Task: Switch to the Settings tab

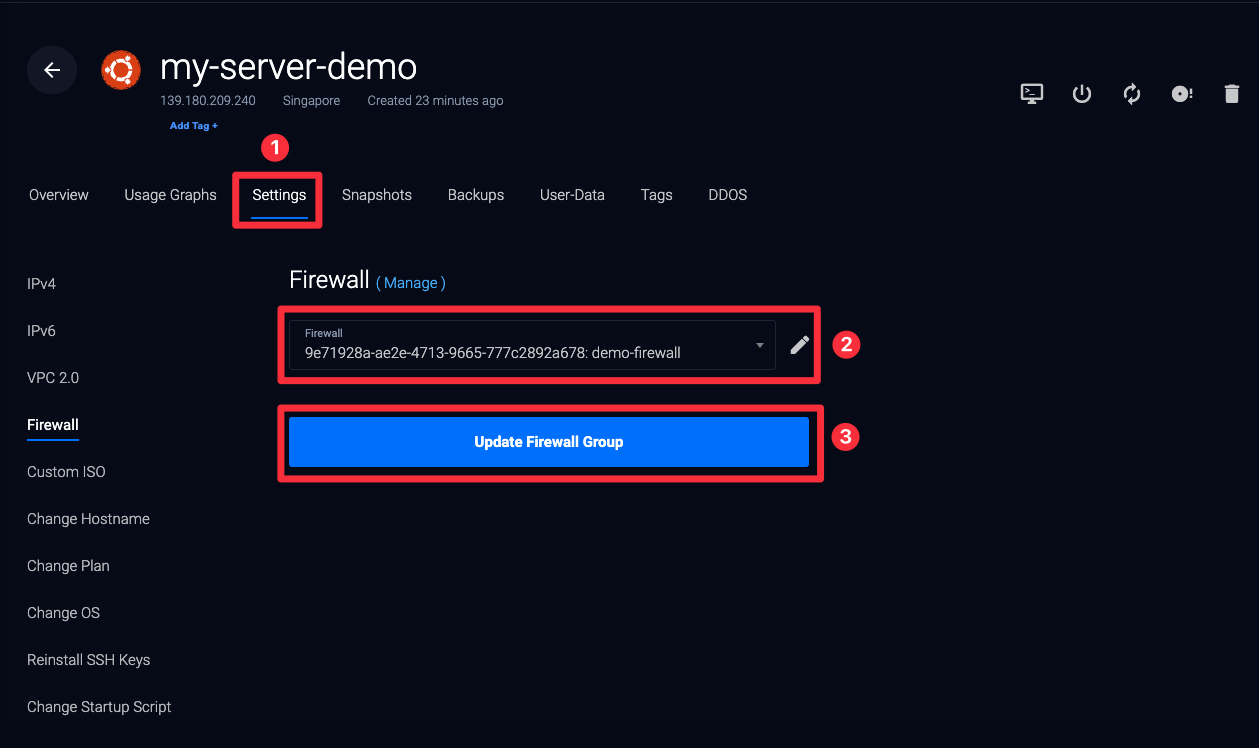Action: (x=279, y=195)
